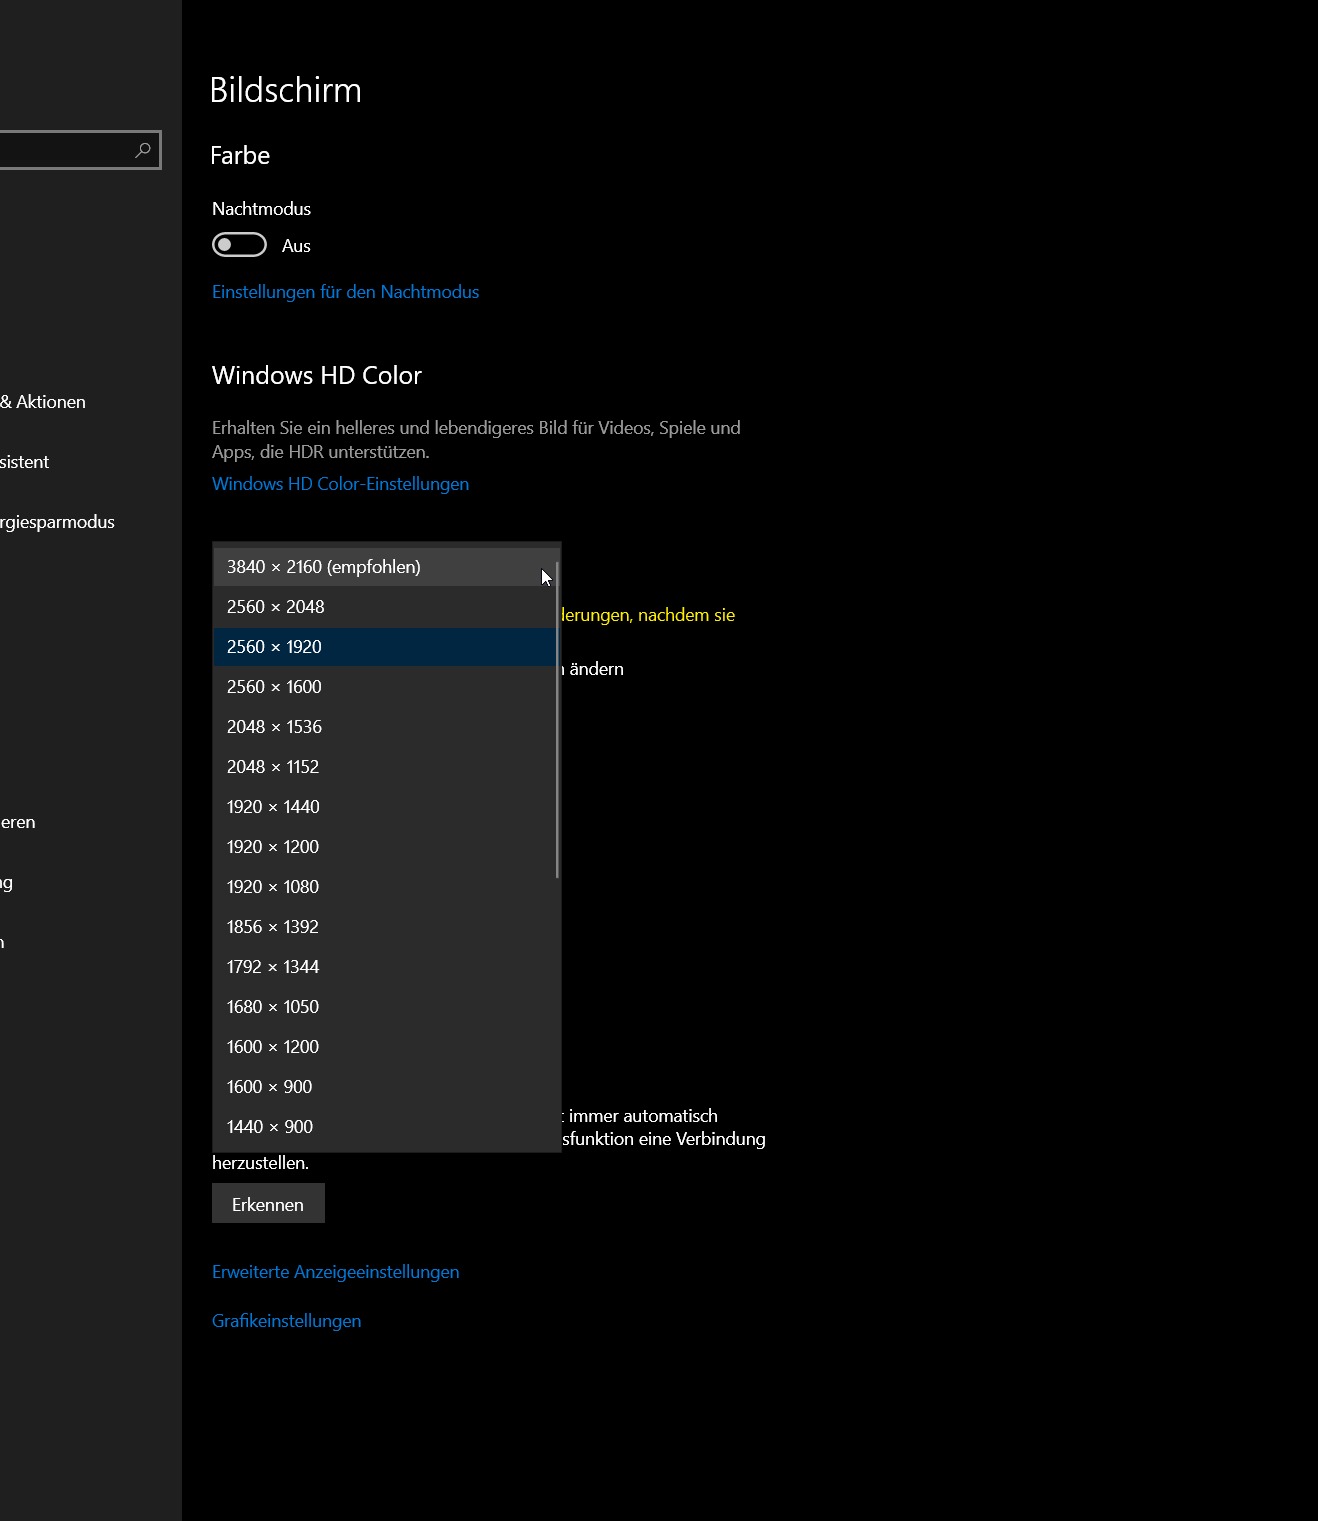
Task: Open Einstellungen für den Nachtmodus link
Action: pos(345,292)
